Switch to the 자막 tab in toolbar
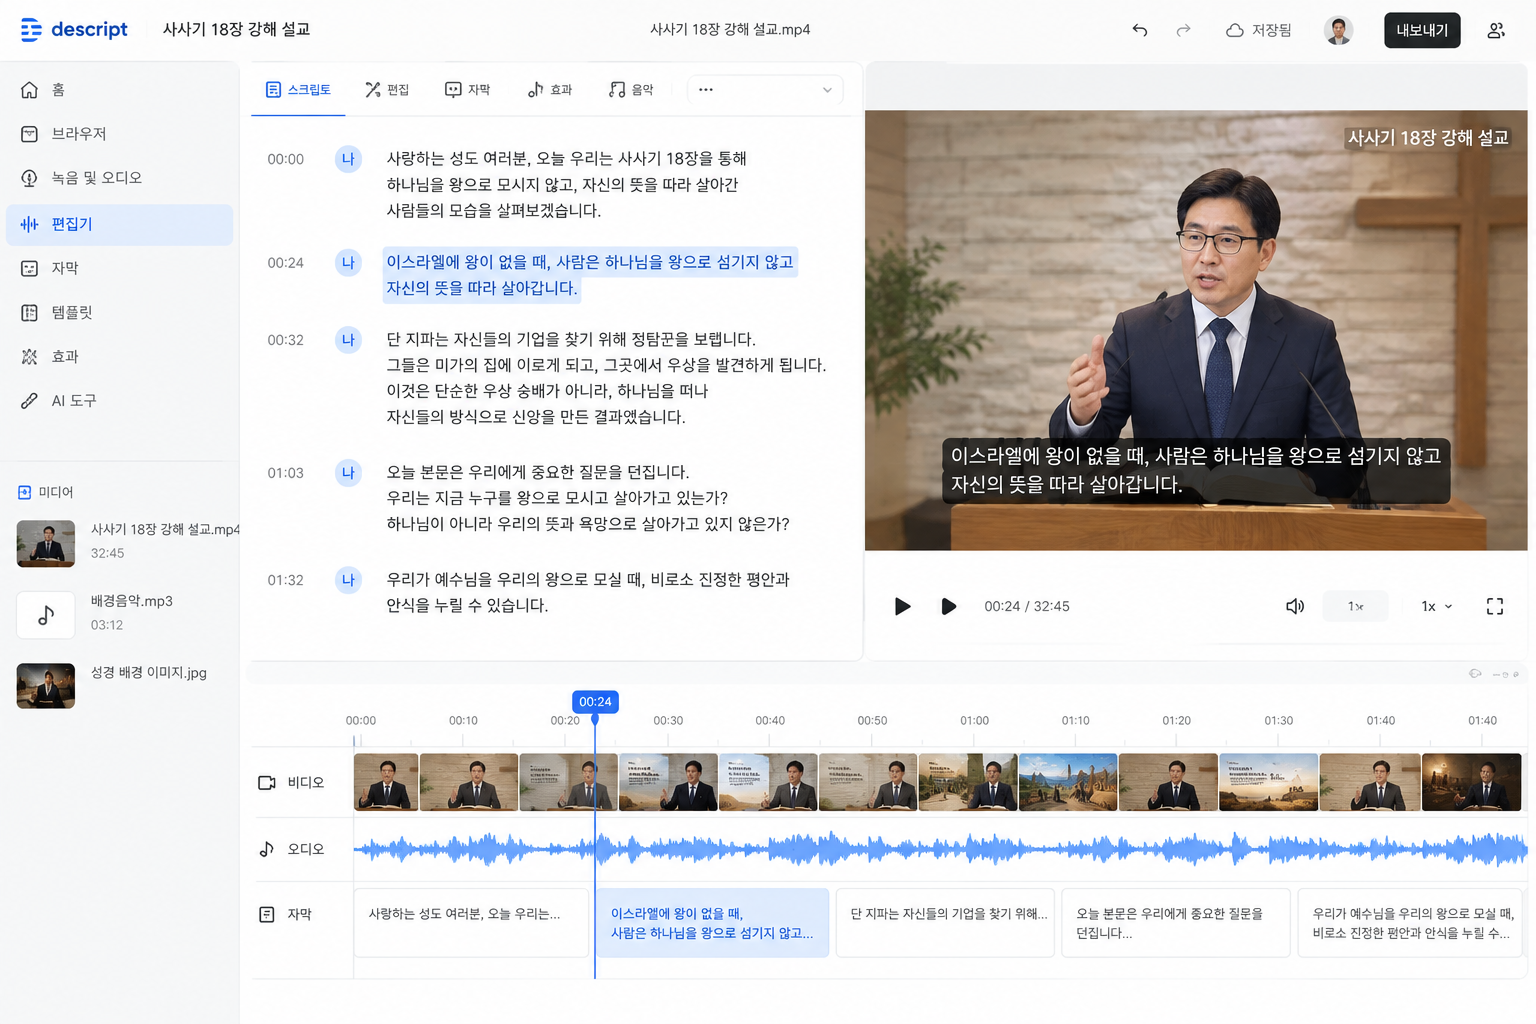The width and height of the screenshot is (1536, 1024). pyautogui.click(x=467, y=90)
